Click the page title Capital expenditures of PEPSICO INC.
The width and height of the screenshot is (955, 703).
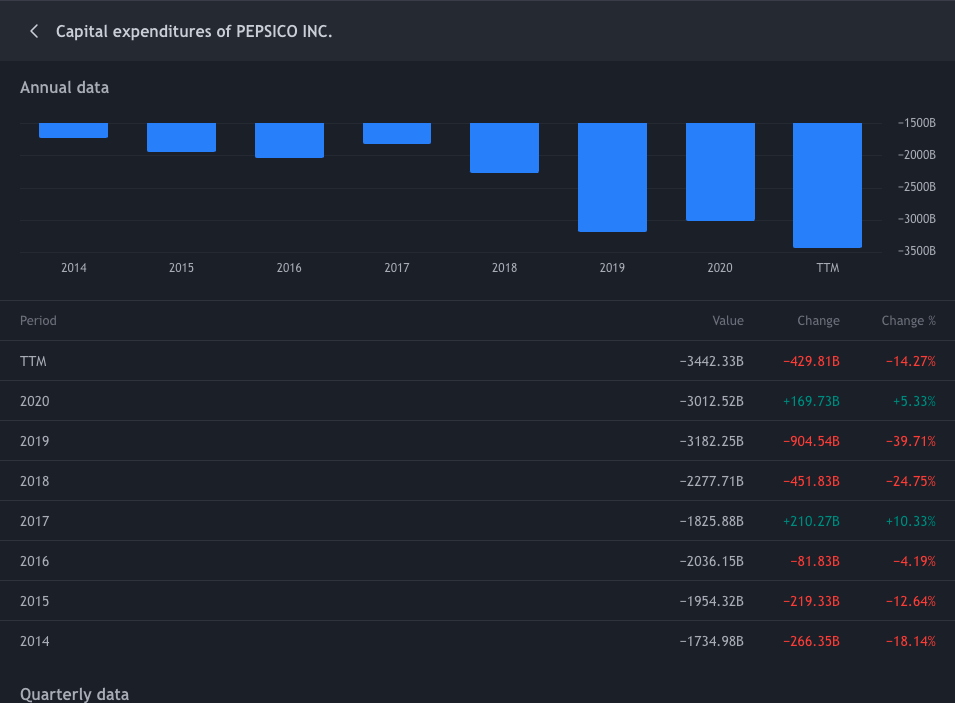coord(194,31)
